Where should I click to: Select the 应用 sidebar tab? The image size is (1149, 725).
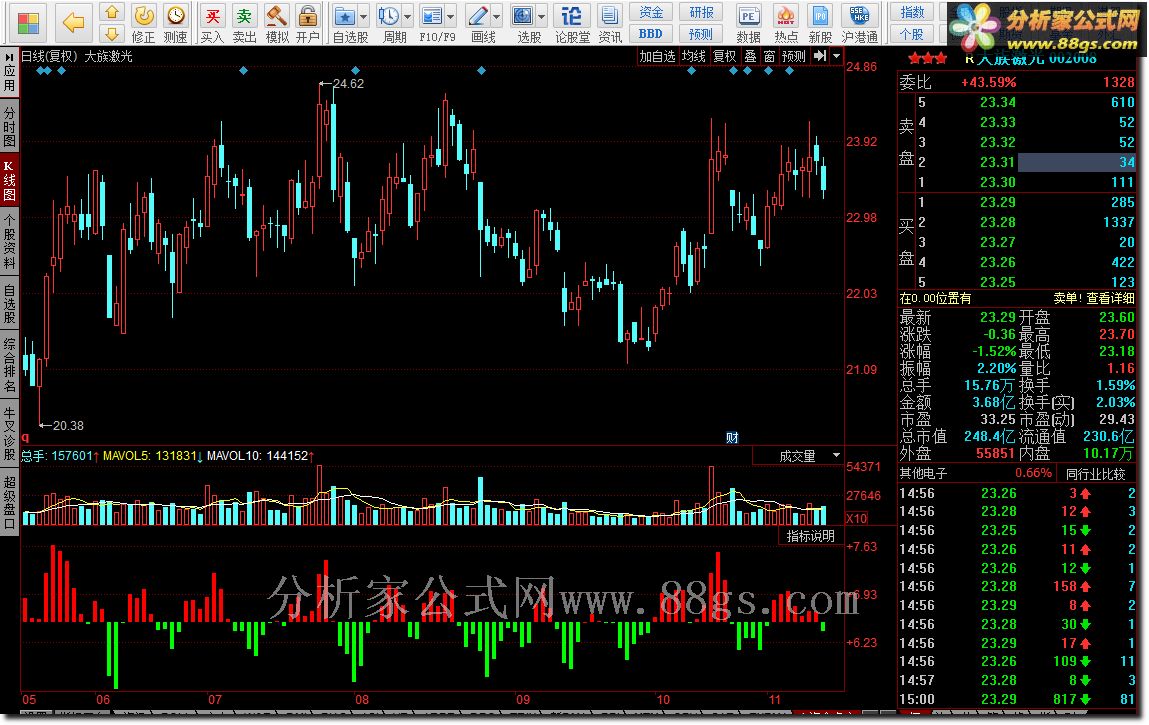coord(9,72)
